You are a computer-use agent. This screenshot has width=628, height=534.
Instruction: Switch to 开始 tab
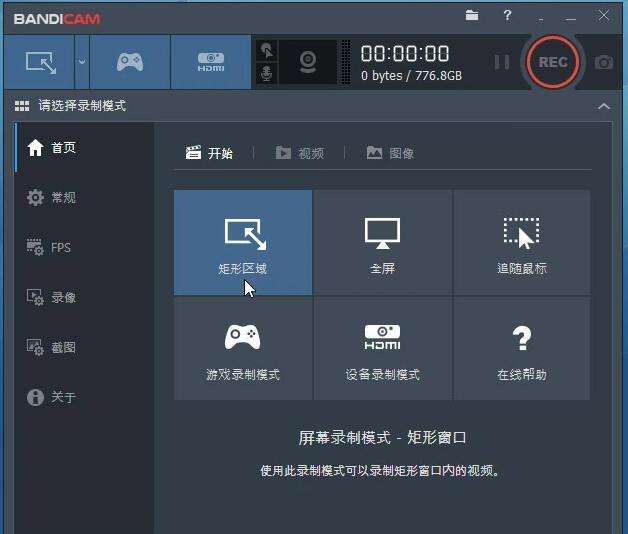click(x=209, y=153)
